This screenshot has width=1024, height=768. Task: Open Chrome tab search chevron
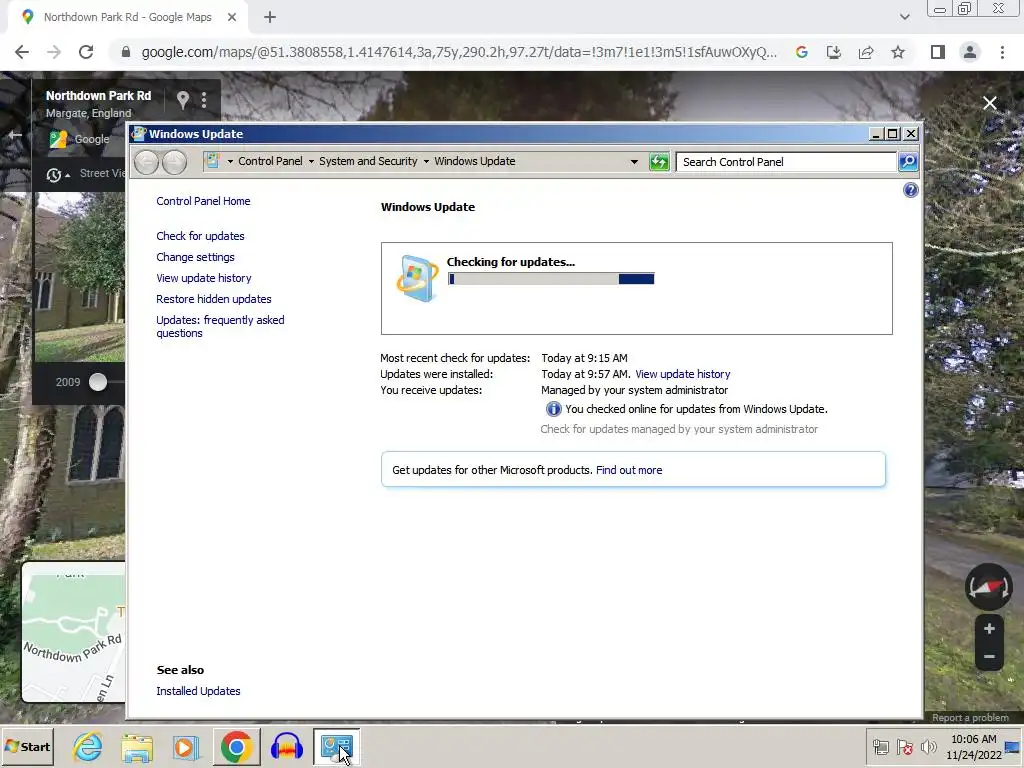tap(904, 17)
